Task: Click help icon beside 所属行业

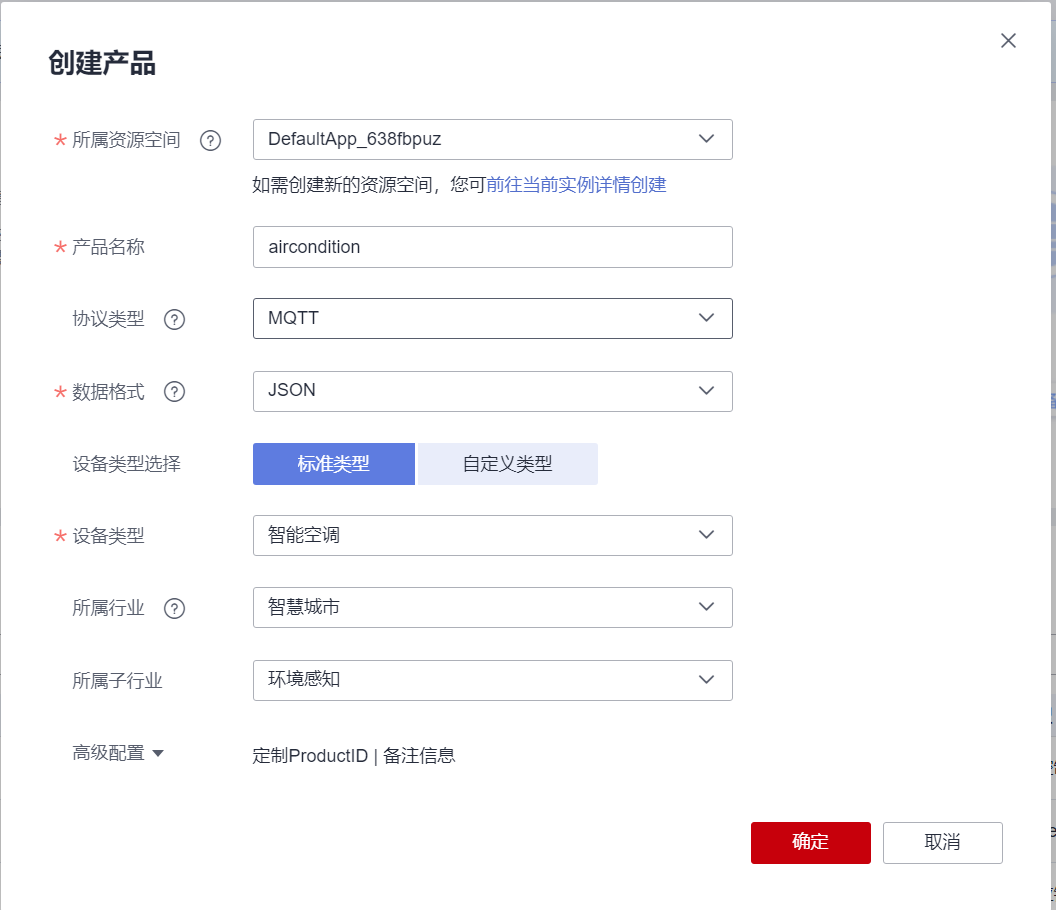Action: (174, 608)
